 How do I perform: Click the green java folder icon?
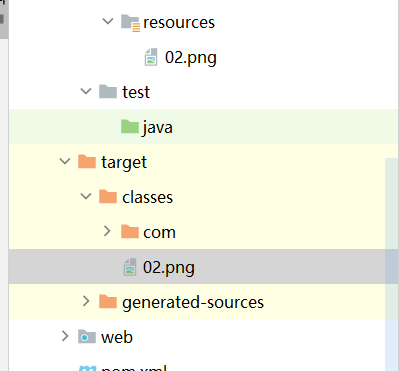click(130, 127)
